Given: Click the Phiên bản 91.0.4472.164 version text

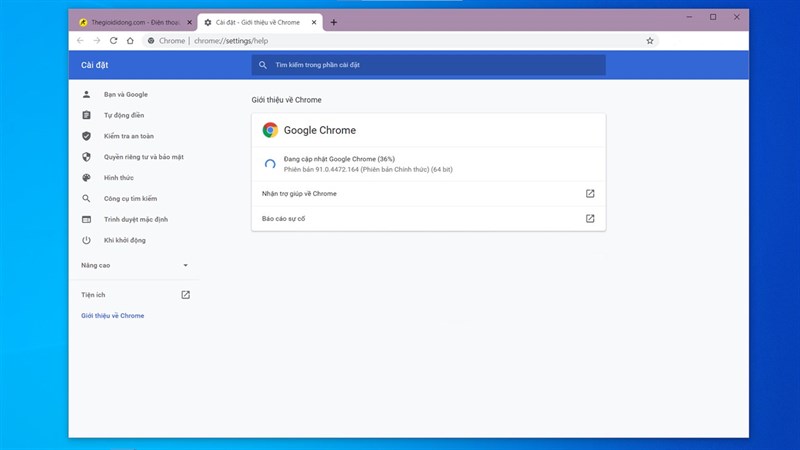Looking at the screenshot, I should [368, 169].
